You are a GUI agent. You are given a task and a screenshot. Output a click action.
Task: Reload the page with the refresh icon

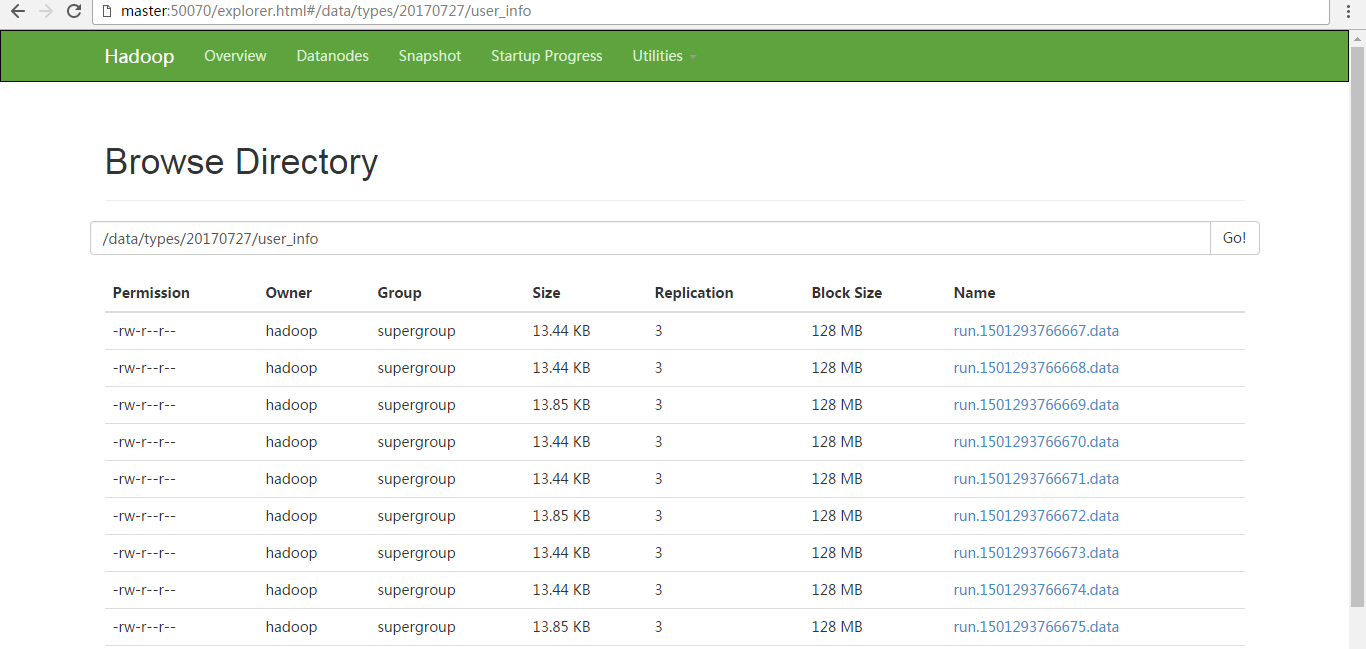coord(74,11)
